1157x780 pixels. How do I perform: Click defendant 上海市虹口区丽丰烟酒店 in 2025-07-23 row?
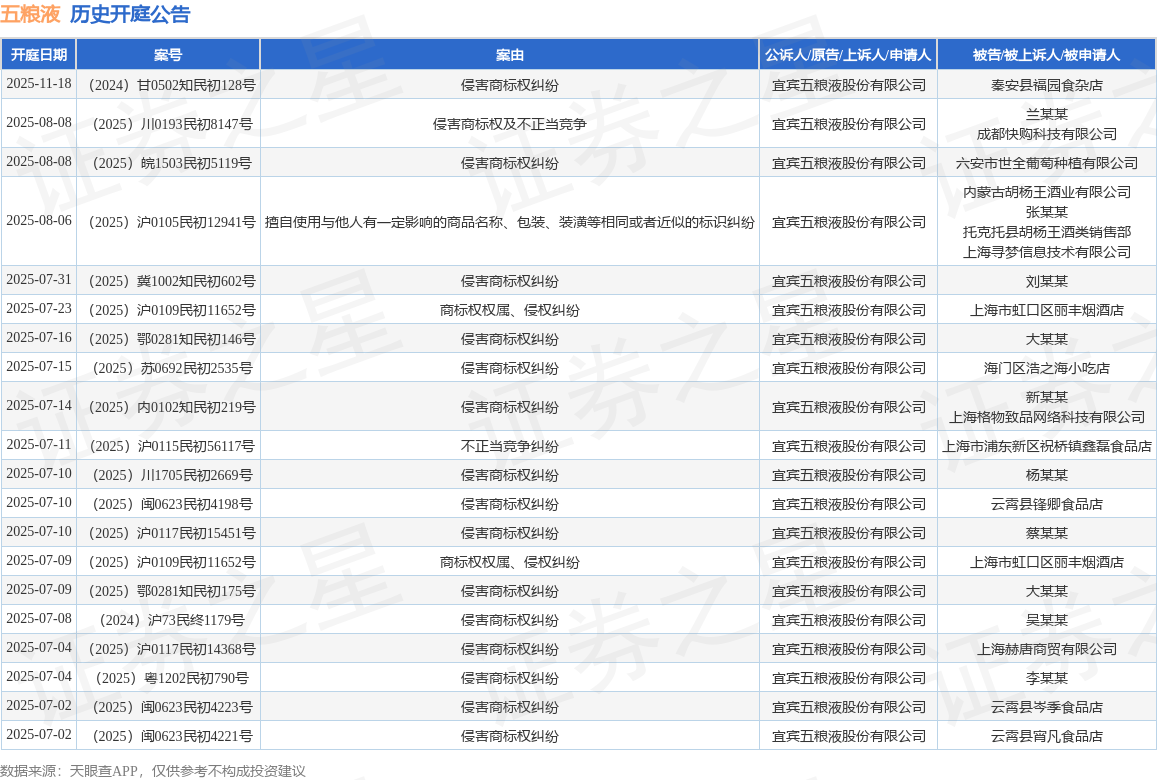click(1046, 310)
